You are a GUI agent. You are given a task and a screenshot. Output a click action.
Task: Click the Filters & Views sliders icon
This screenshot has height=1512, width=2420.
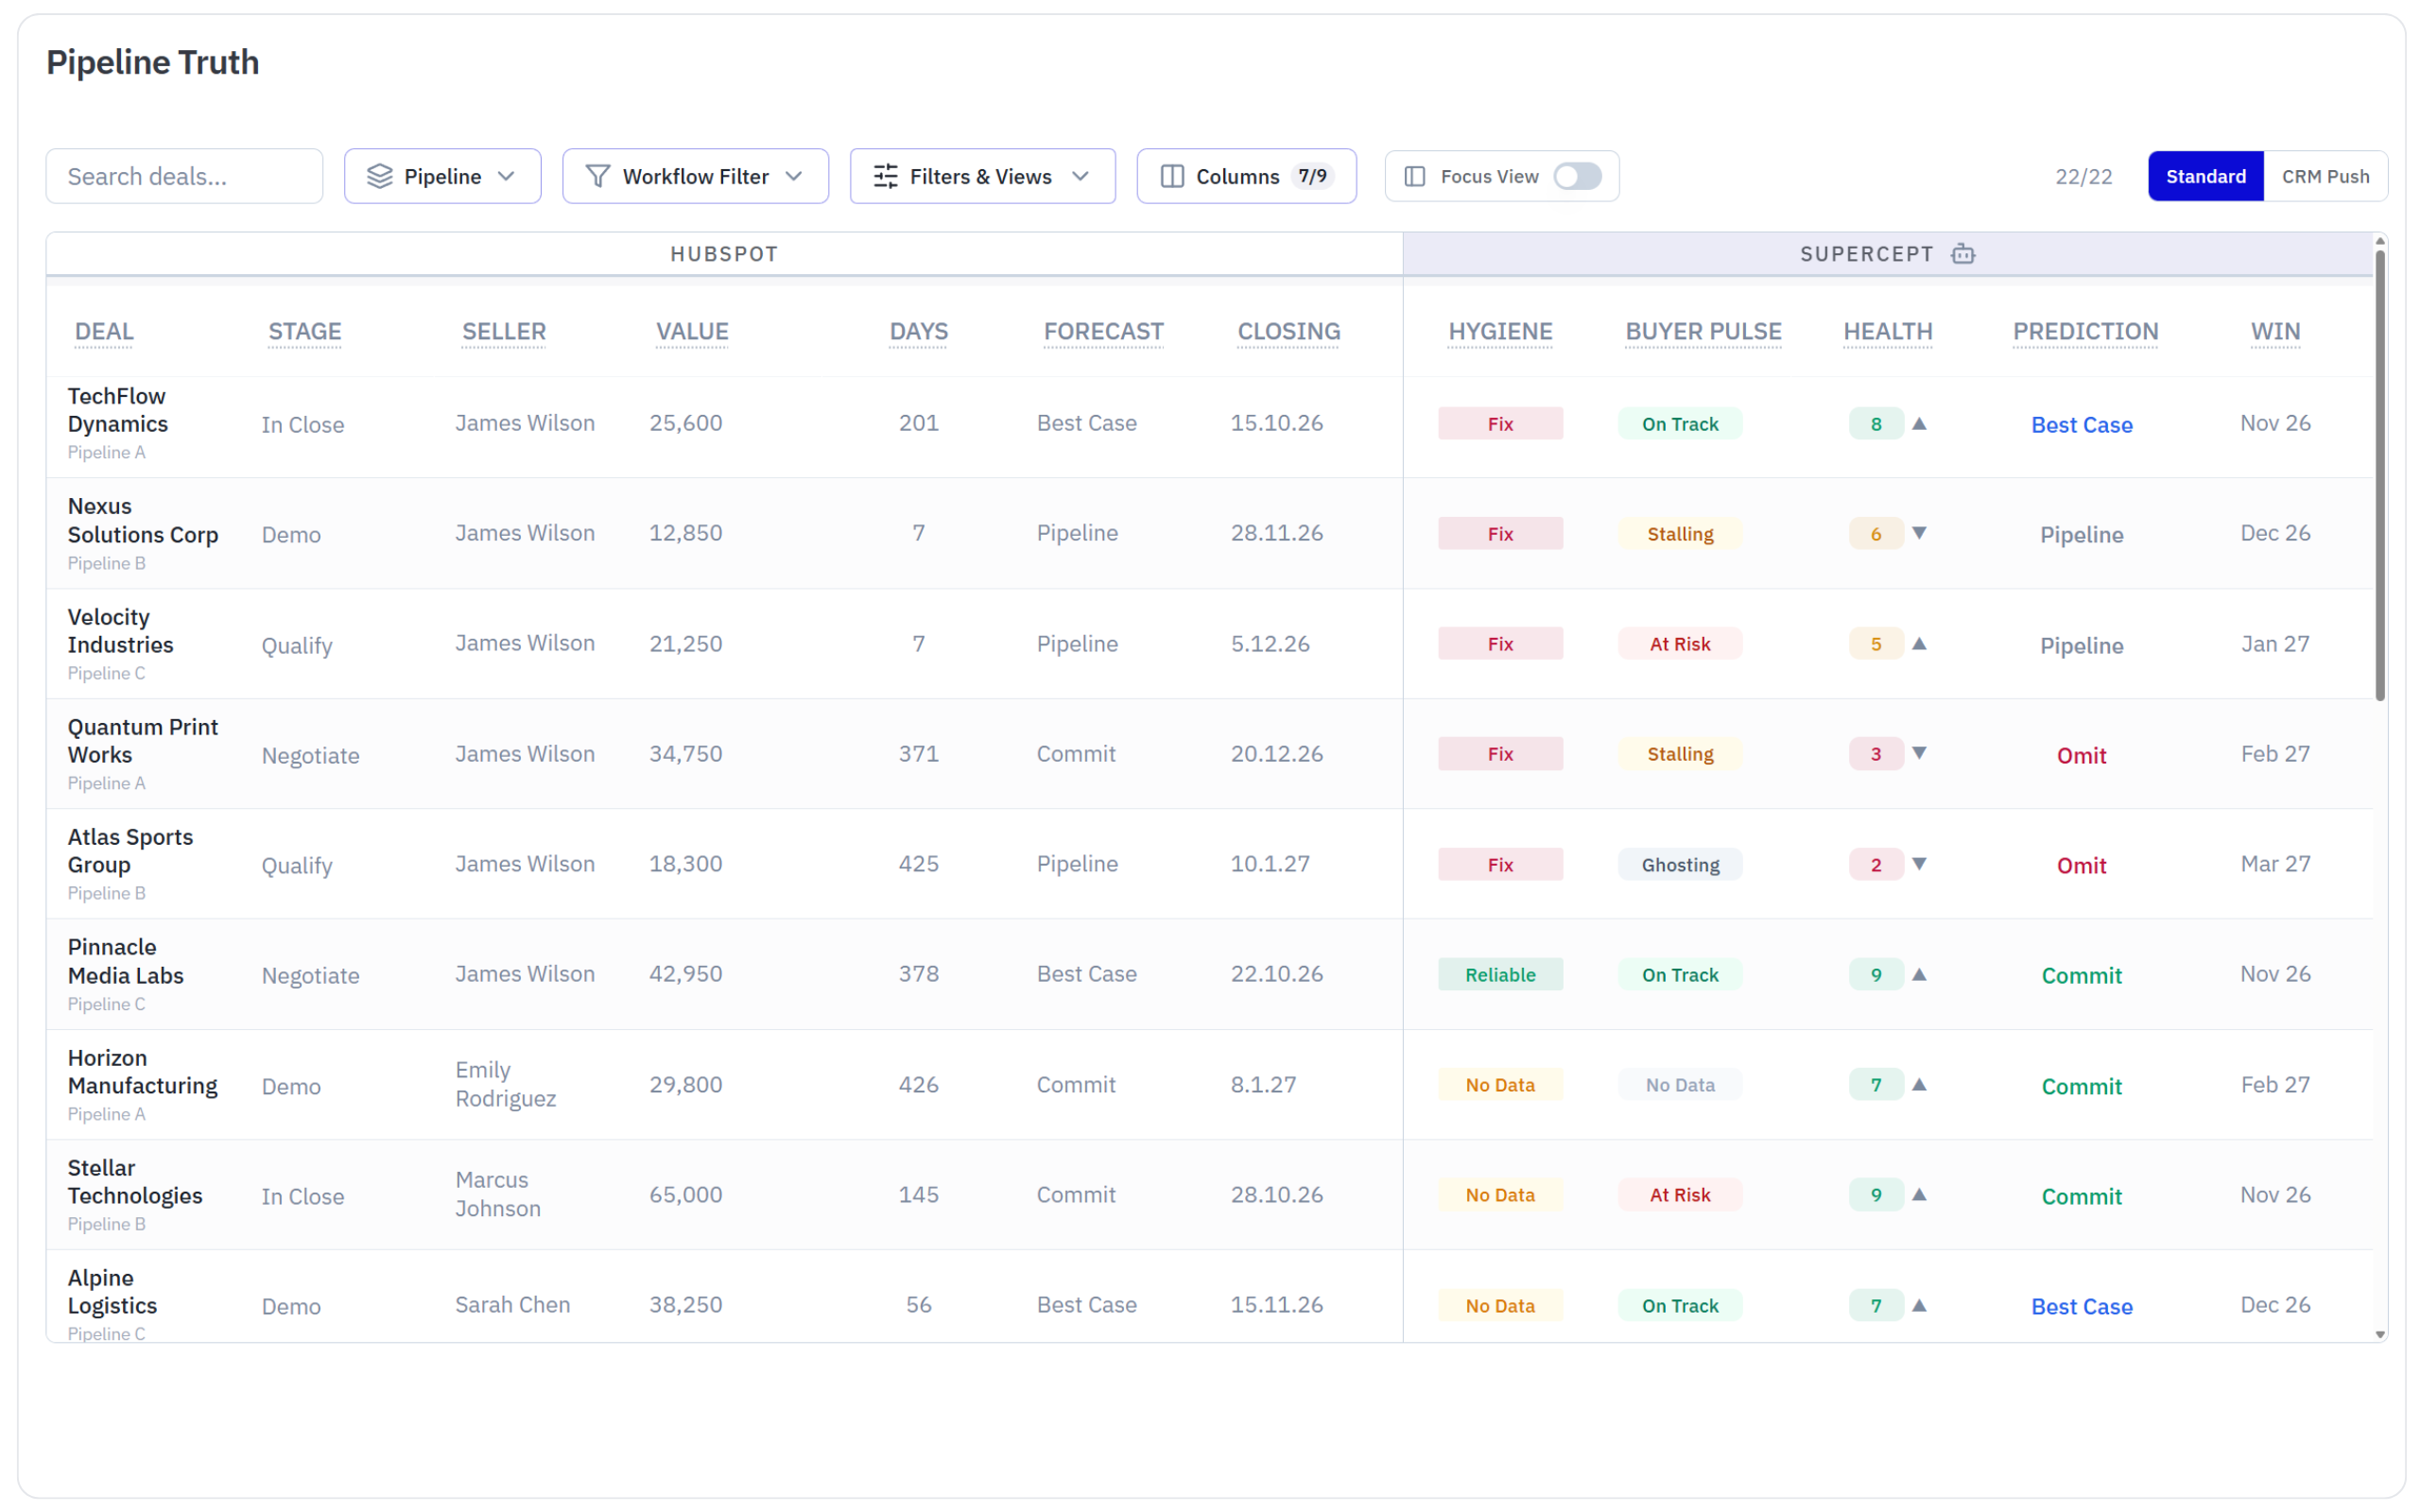[886, 176]
